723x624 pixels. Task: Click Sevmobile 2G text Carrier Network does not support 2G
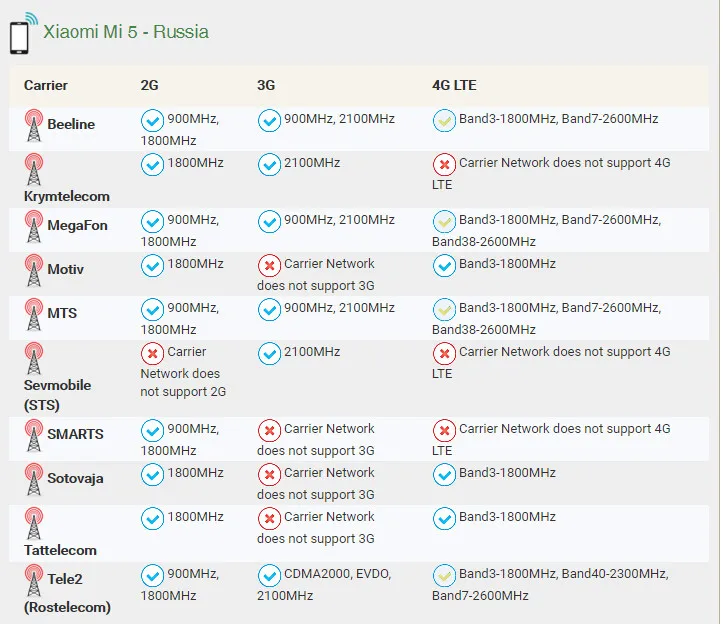click(183, 372)
